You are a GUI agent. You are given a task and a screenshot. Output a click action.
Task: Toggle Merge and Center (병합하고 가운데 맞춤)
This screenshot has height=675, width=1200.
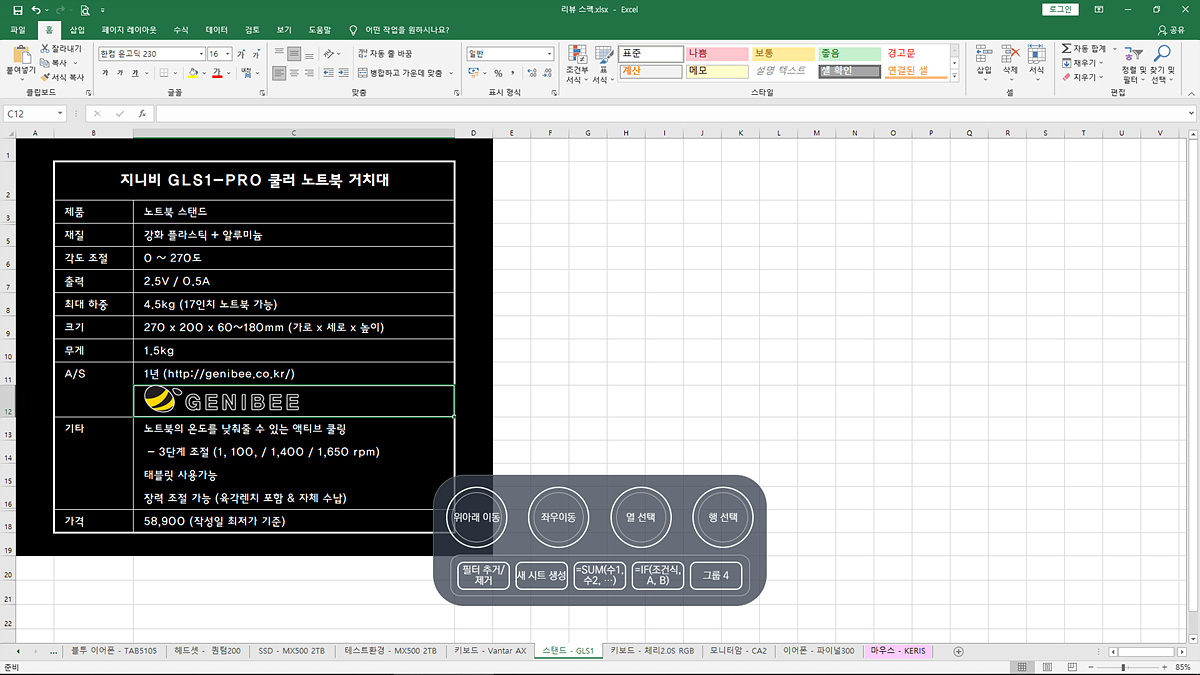[399, 73]
